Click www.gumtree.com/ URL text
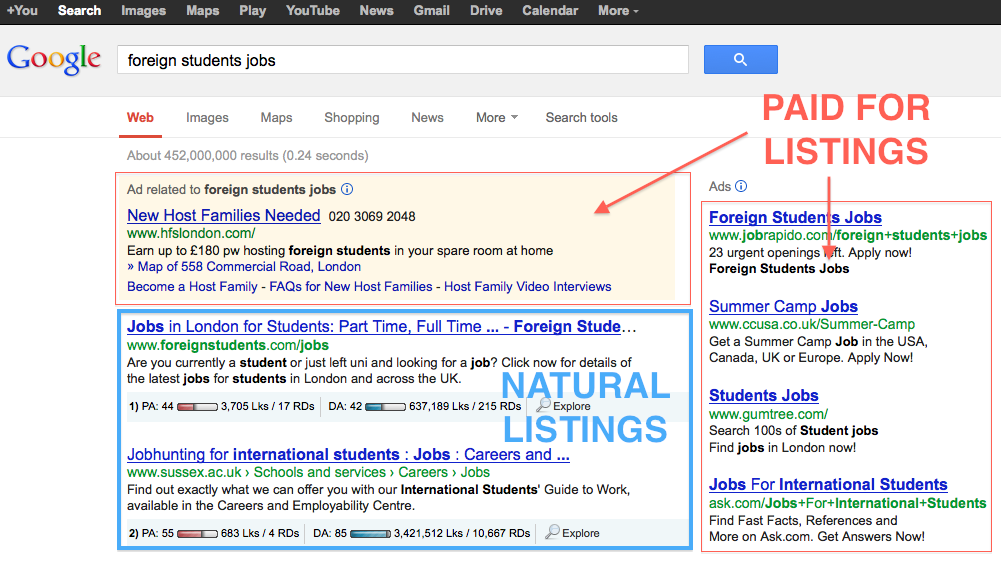This screenshot has height=562, width=1001. click(x=769, y=414)
